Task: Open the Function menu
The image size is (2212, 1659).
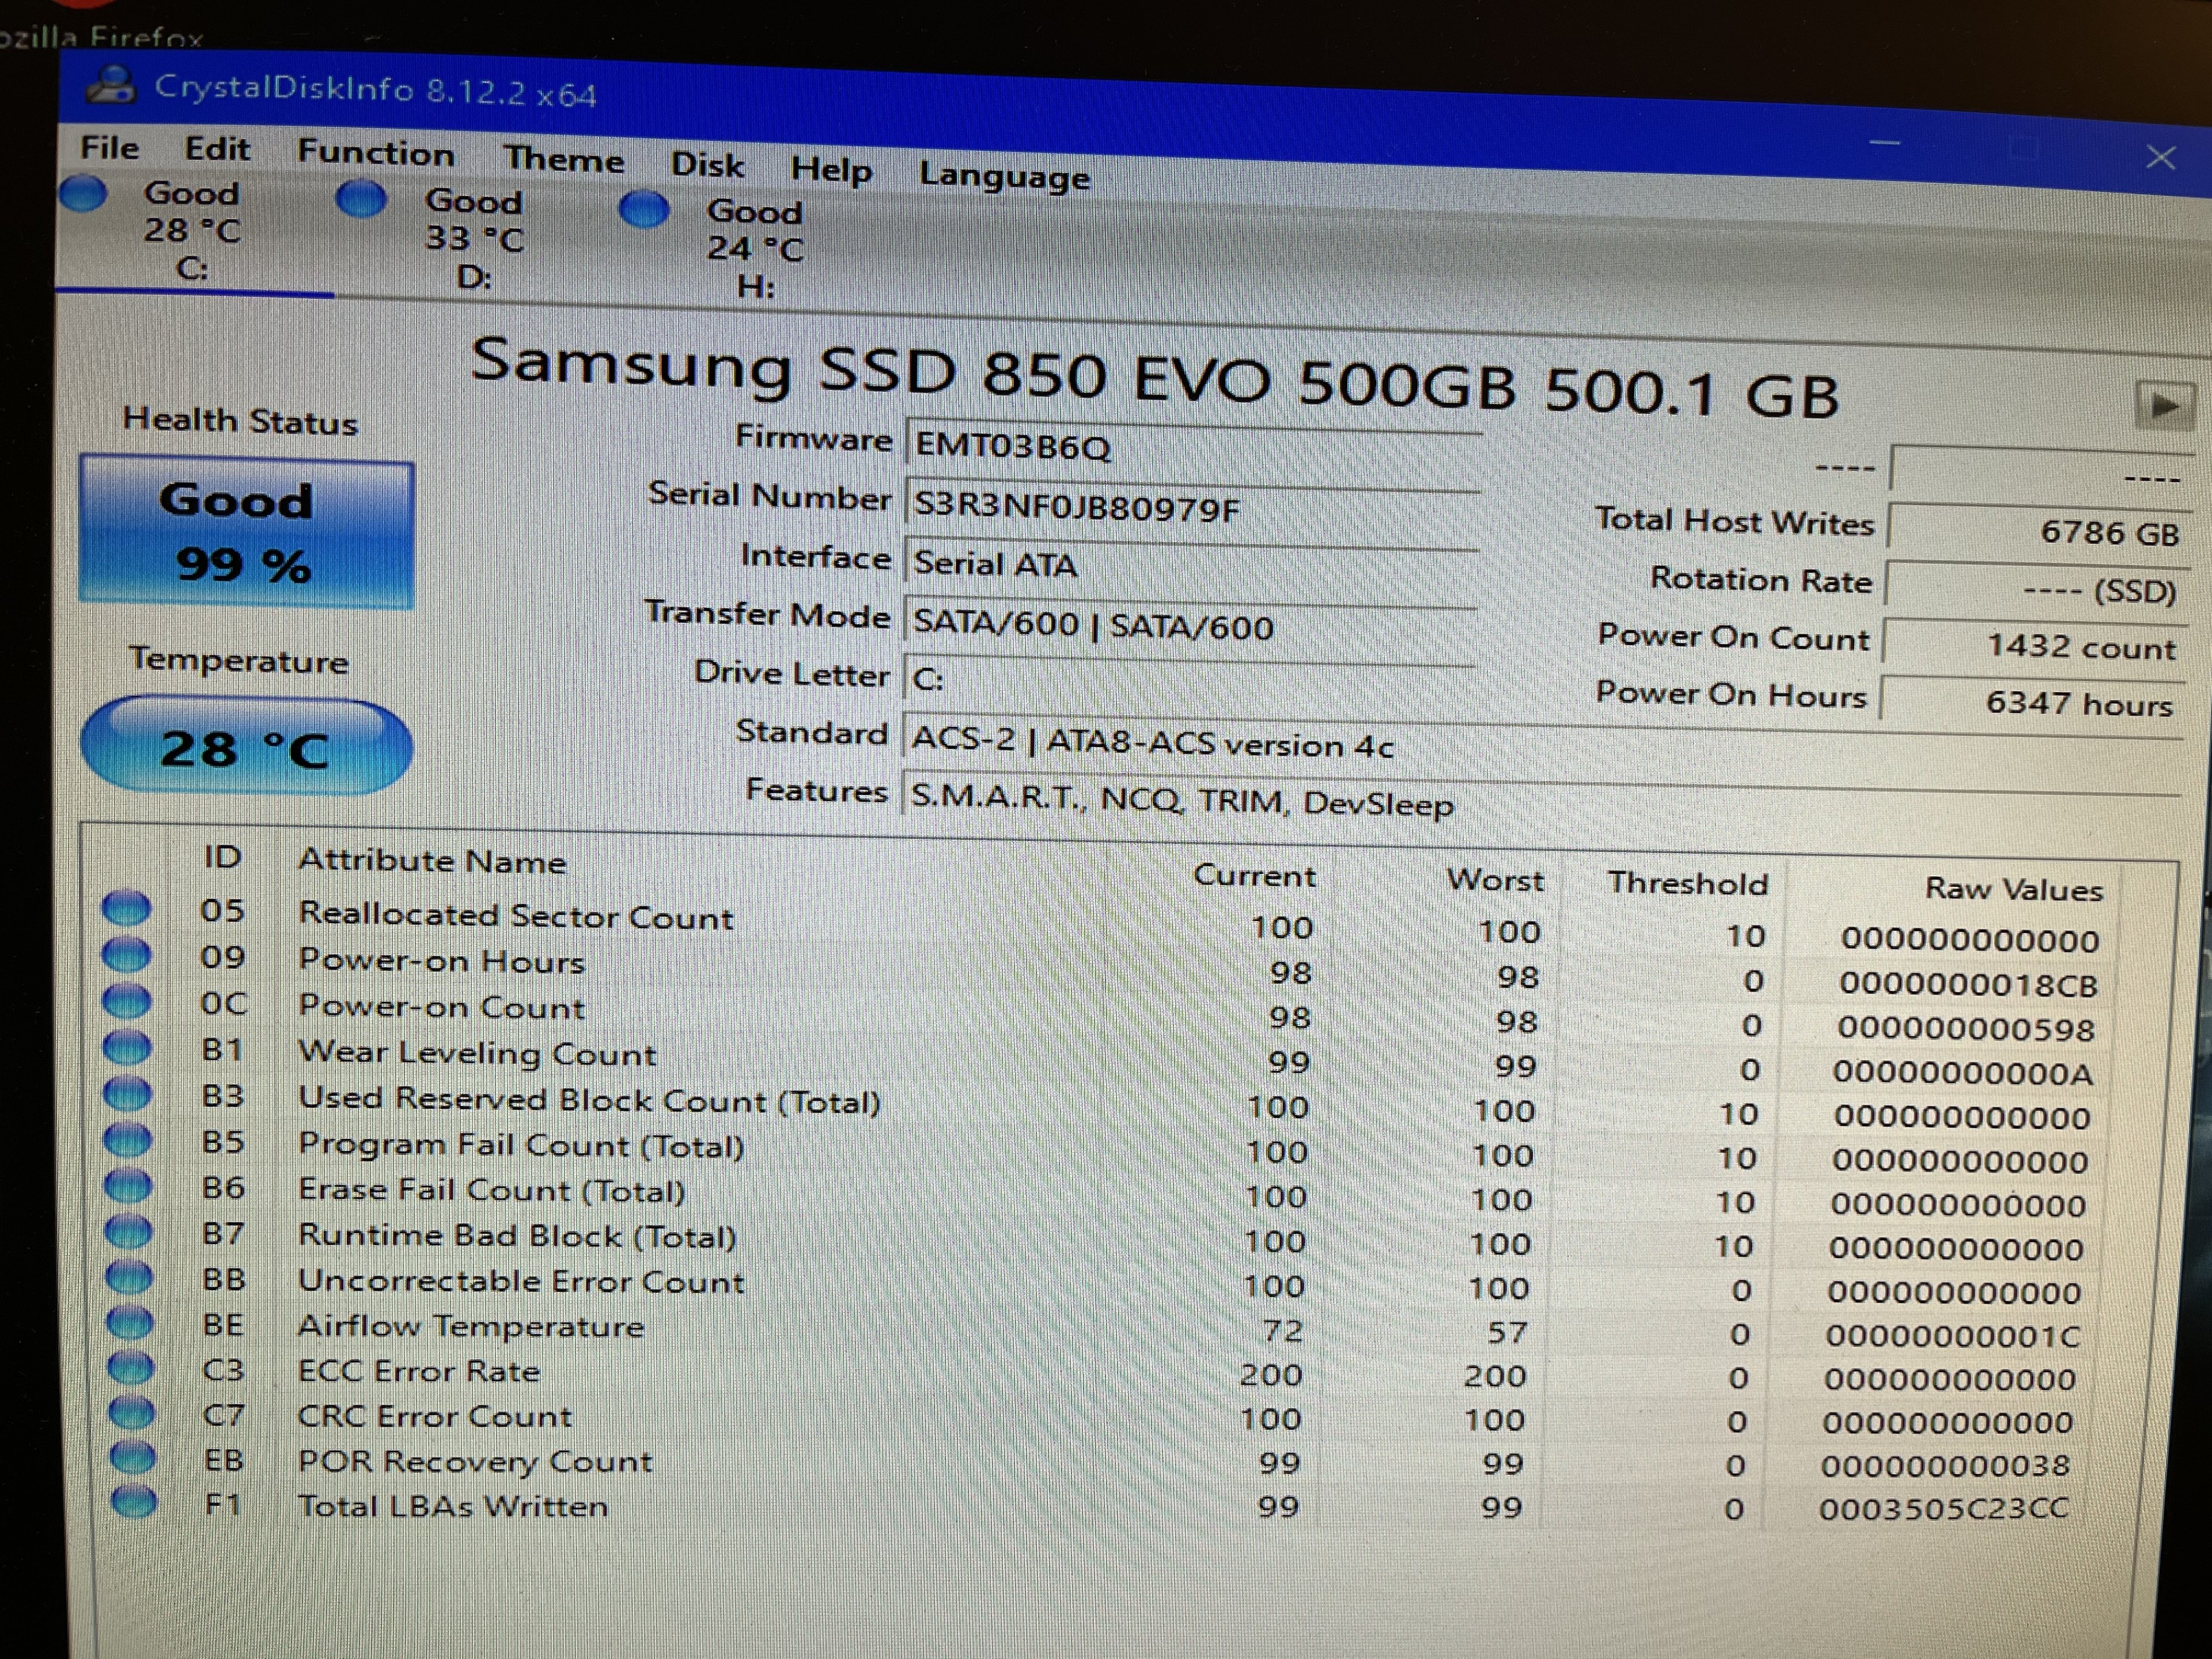Action: tap(376, 153)
